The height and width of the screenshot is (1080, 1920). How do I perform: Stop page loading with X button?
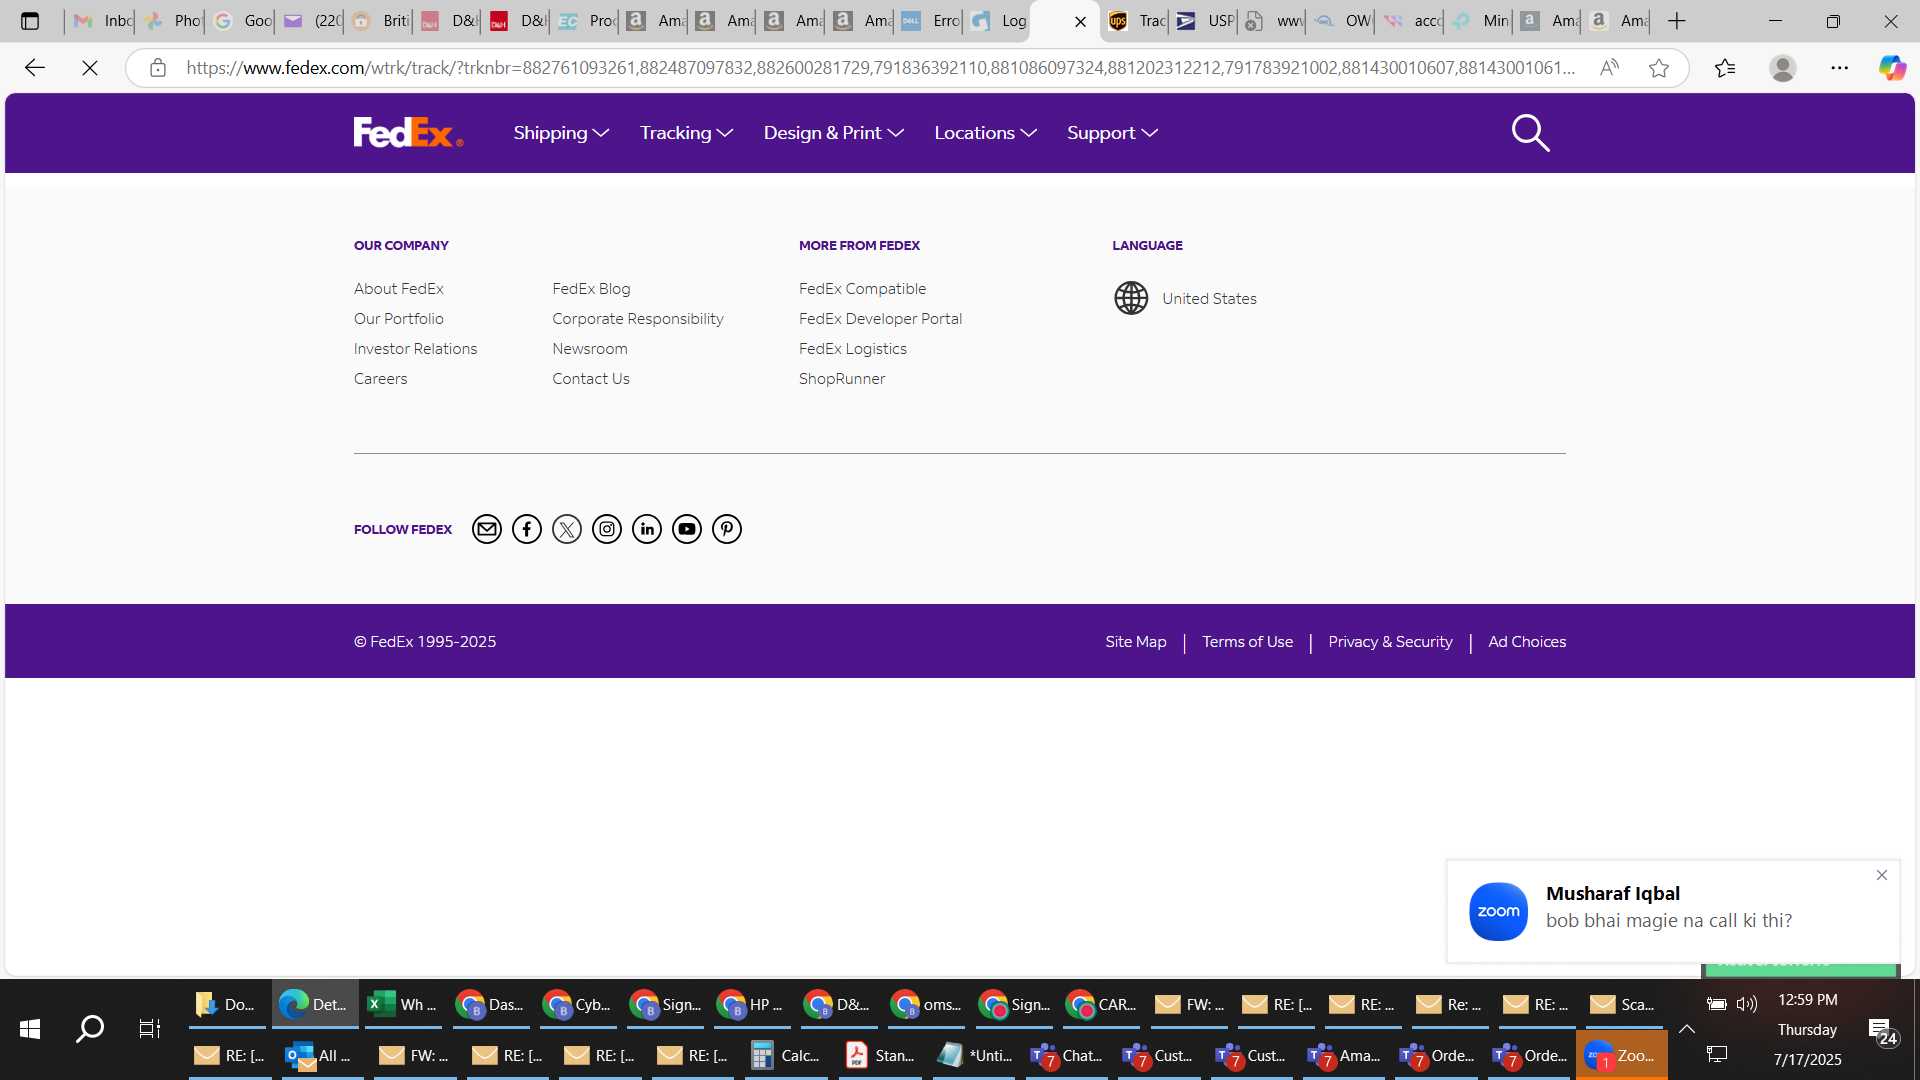pyautogui.click(x=90, y=68)
